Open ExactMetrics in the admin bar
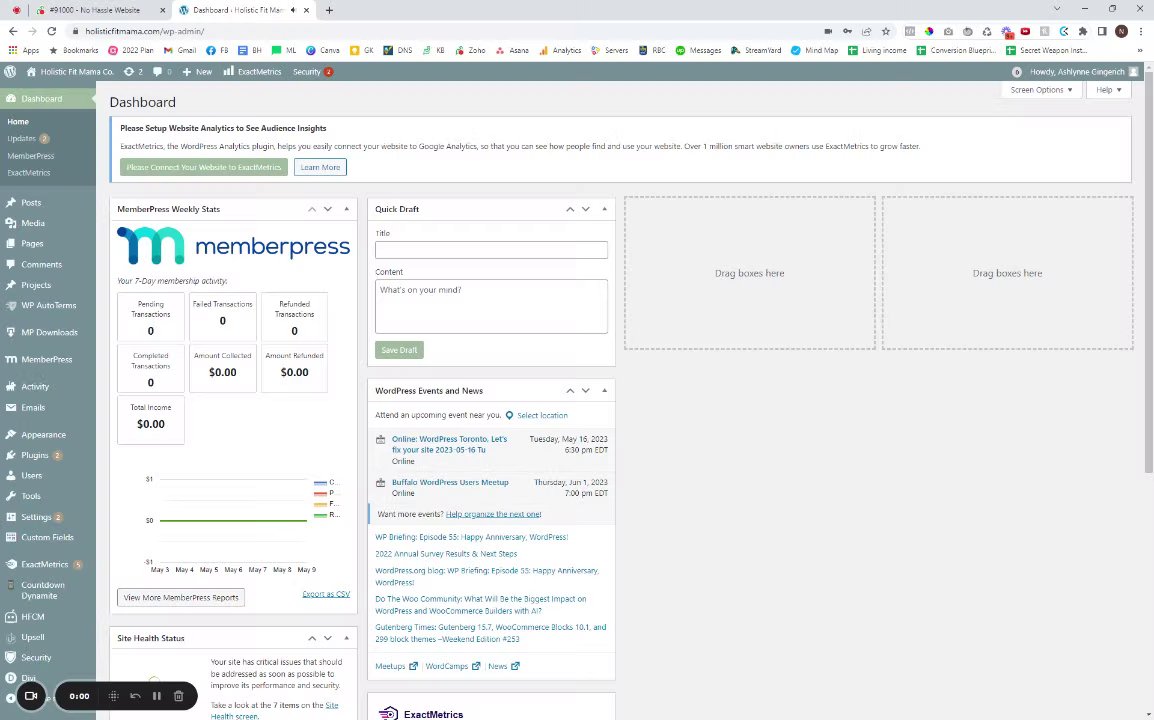The width and height of the screenshot is (1154, 720). click(252, 71)
